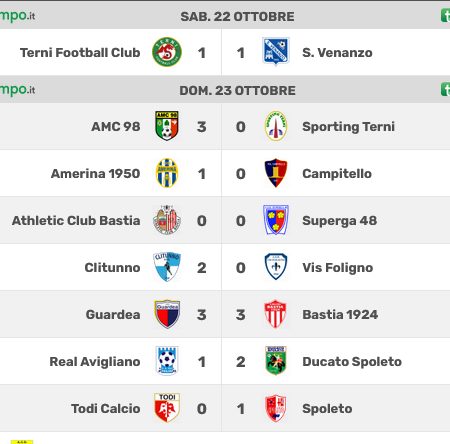450x444 pixels.
Task: Click the facebook icon next to Dom. 23 Ottobre
Action: point(445,89)
